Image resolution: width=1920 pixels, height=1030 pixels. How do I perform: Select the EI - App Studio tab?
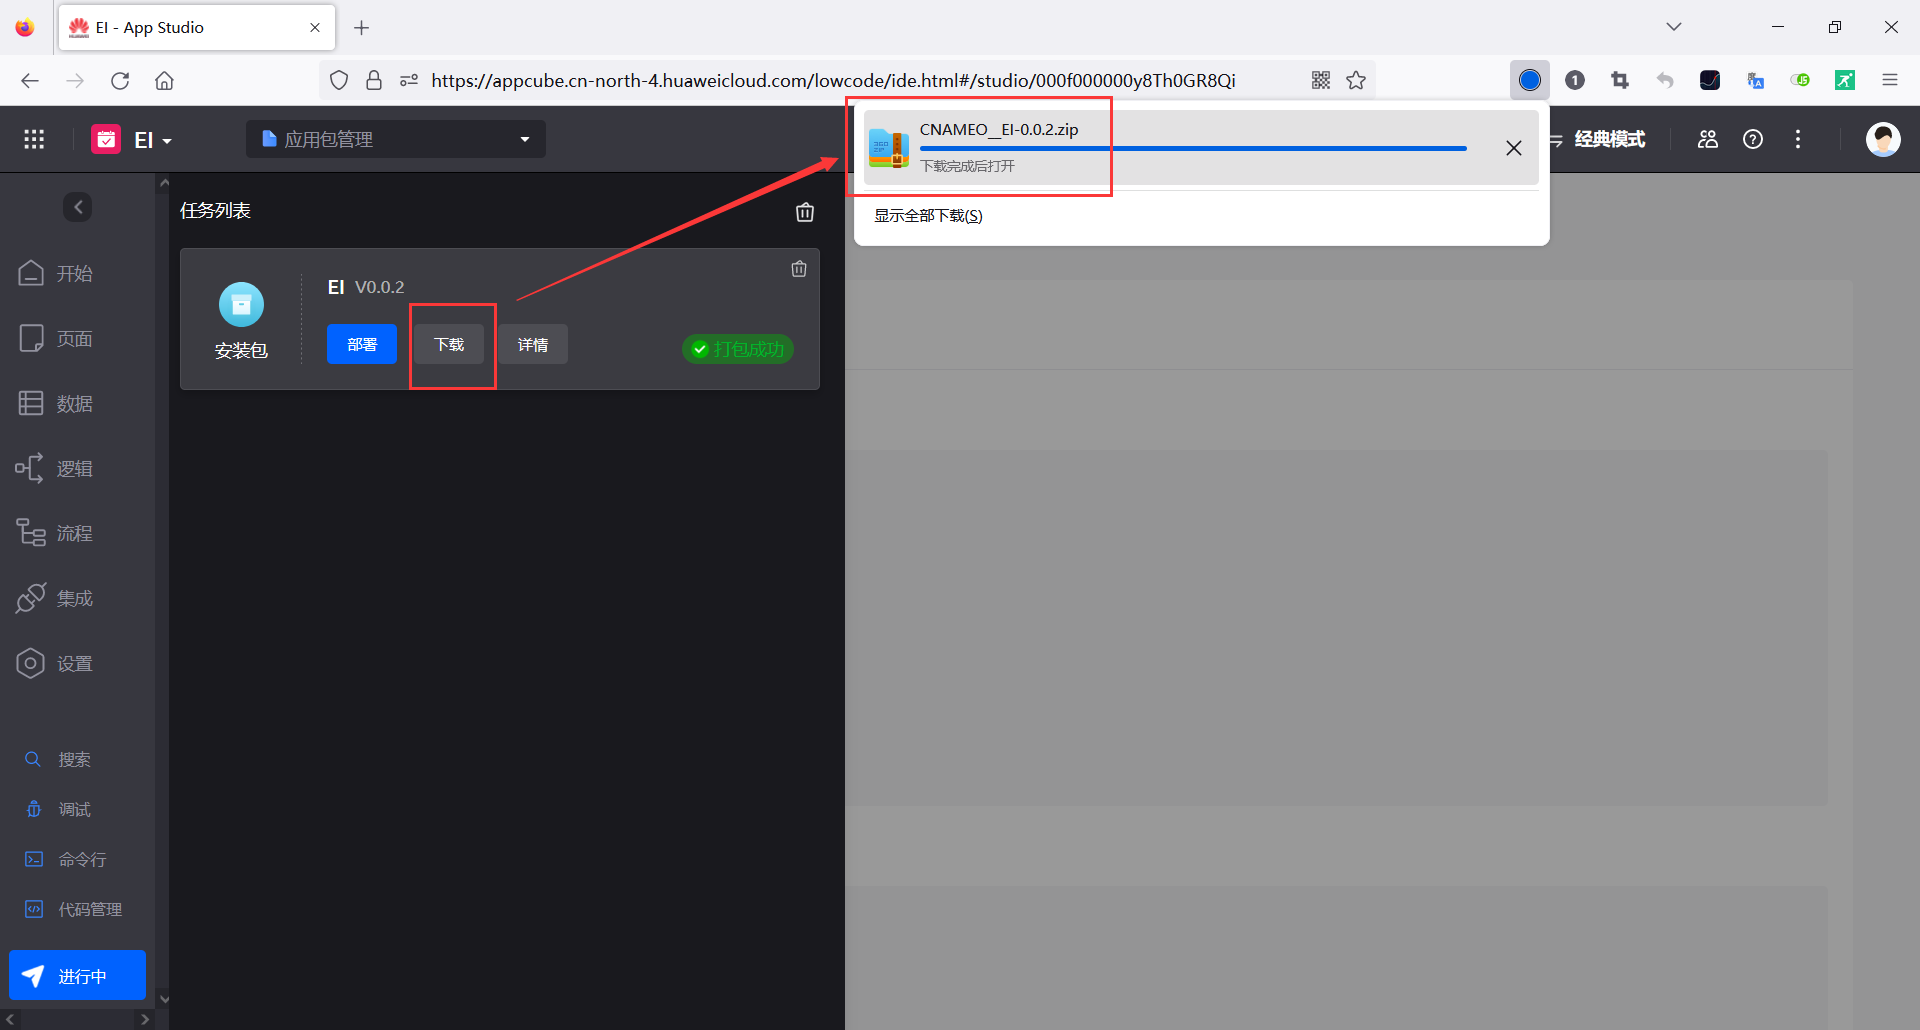[197, 28]
